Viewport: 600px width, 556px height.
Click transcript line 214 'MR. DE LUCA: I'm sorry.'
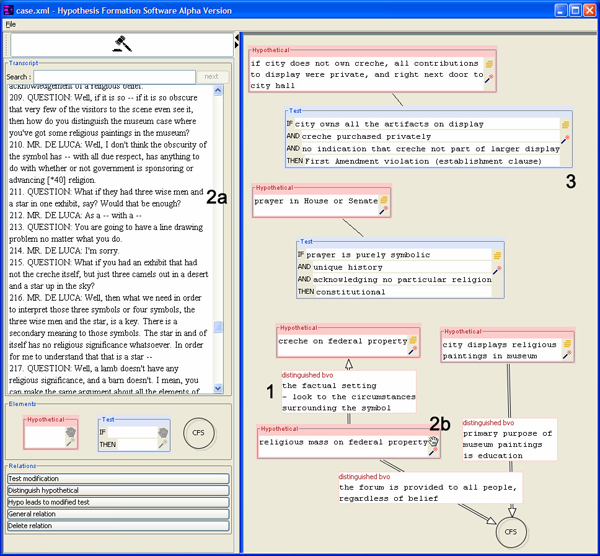pyautogui.click(x=64, y=251)
